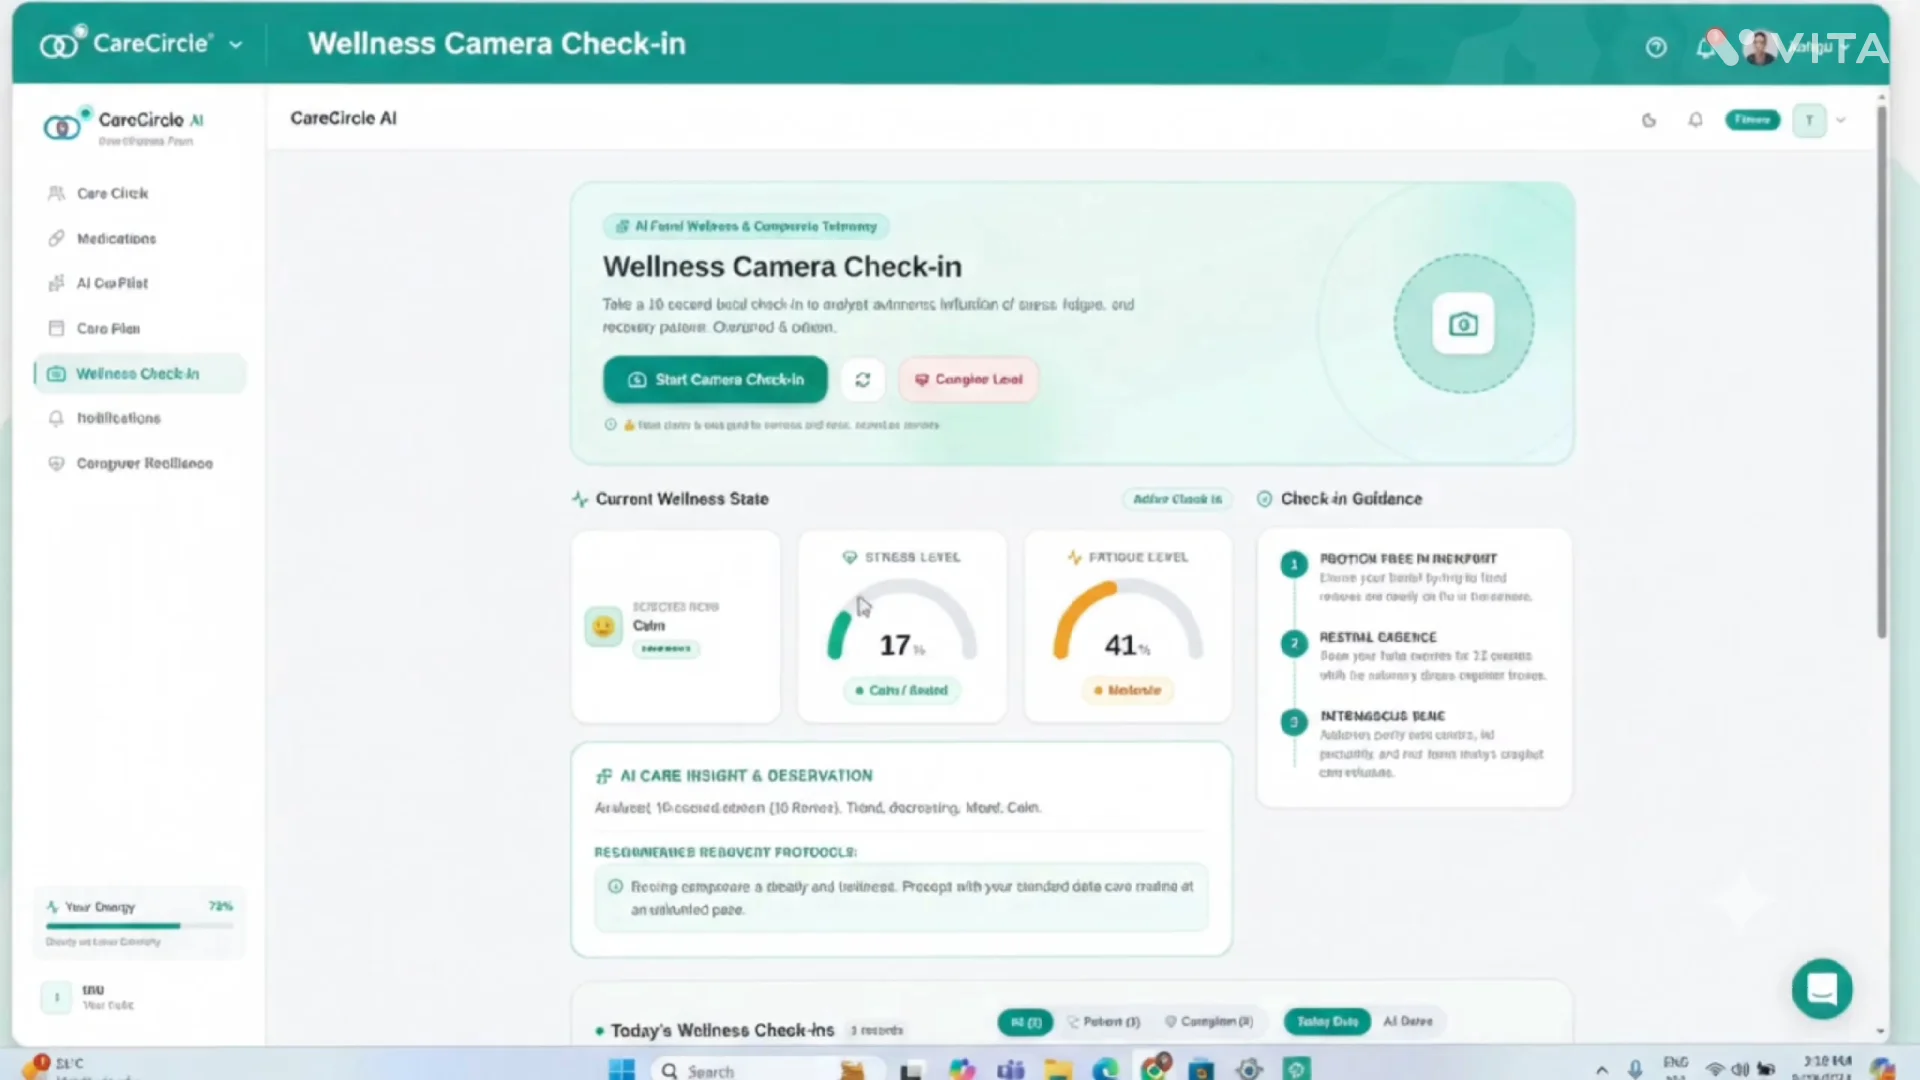Screen dimensions: 1920x1080
Task: Click the profile avatar in green header
Action: (x=1758, y=47)
